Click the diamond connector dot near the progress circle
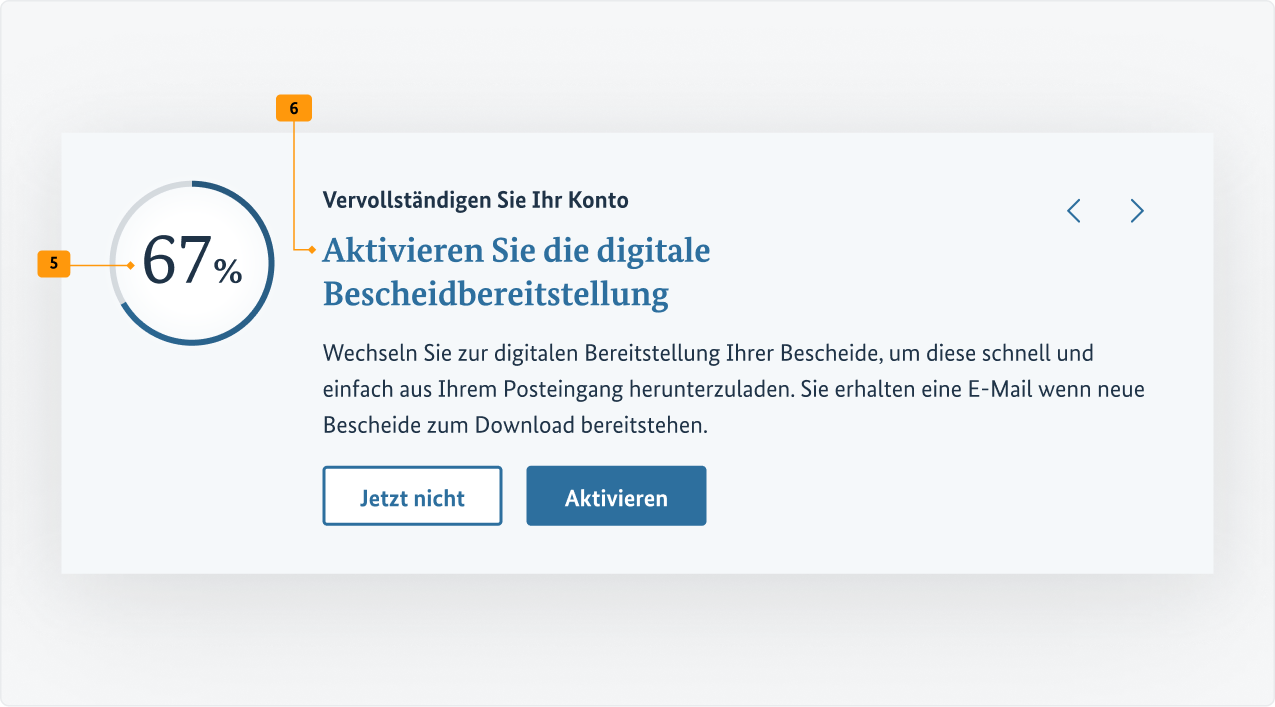This screenshot has height=707, width=1275. [131, 264]
